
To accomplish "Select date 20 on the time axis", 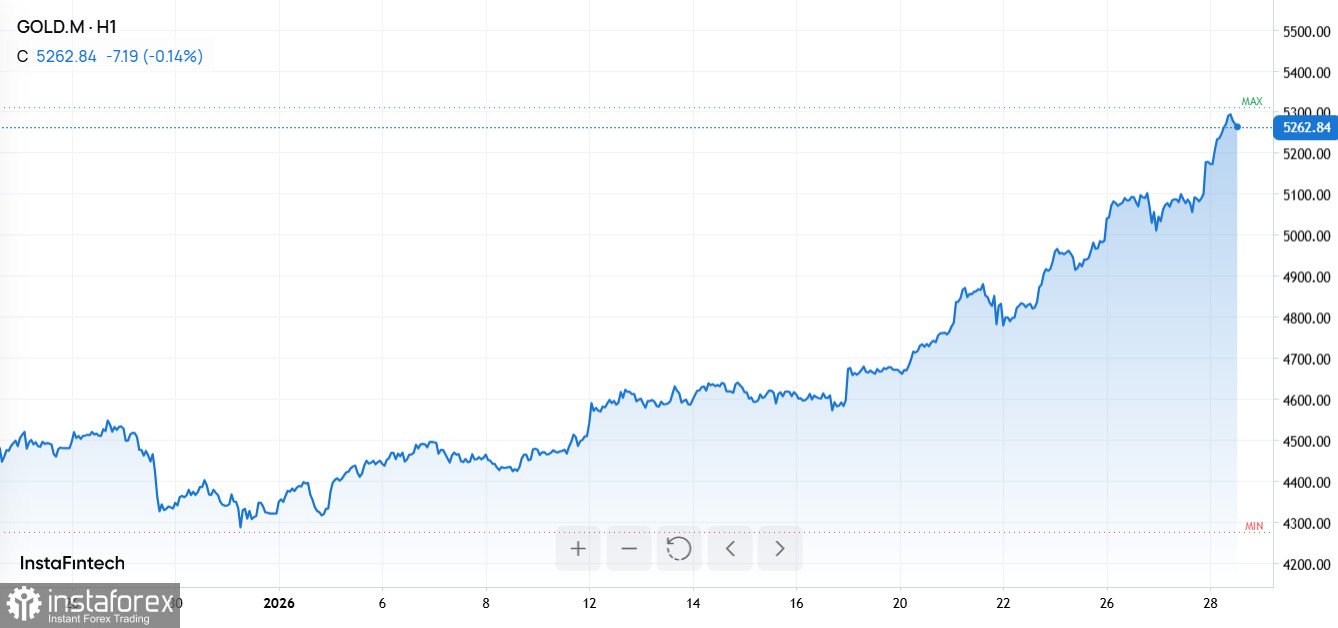I will pyautogui.click(x=900, y=603).
